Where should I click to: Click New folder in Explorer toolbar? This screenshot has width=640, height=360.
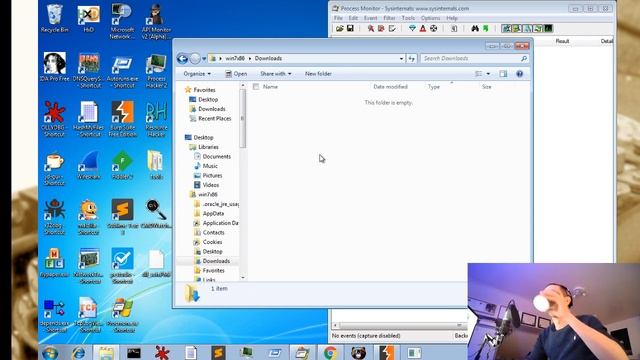coord(318,74)
